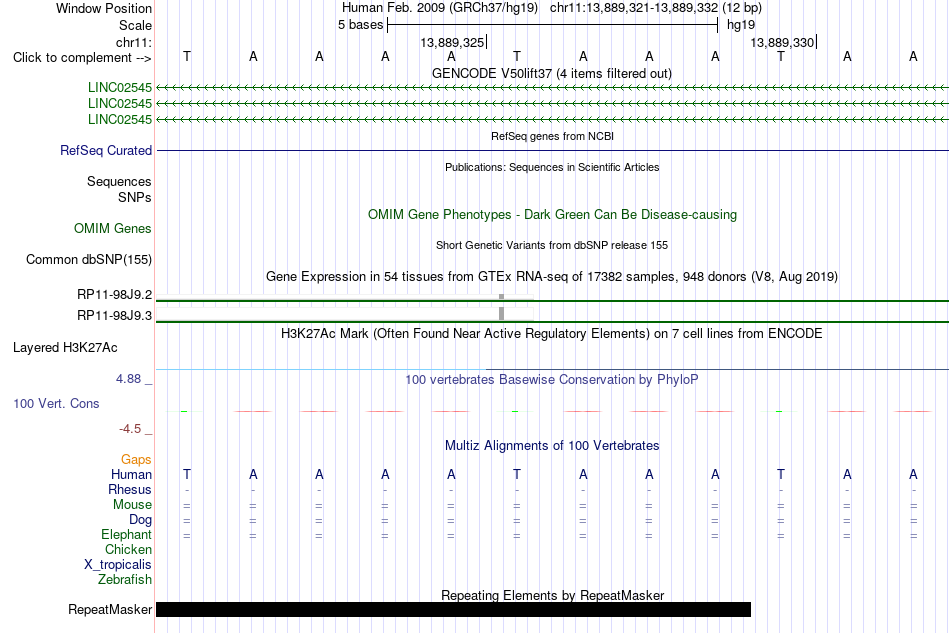Click the orange Gaps label

click(136, 460)
